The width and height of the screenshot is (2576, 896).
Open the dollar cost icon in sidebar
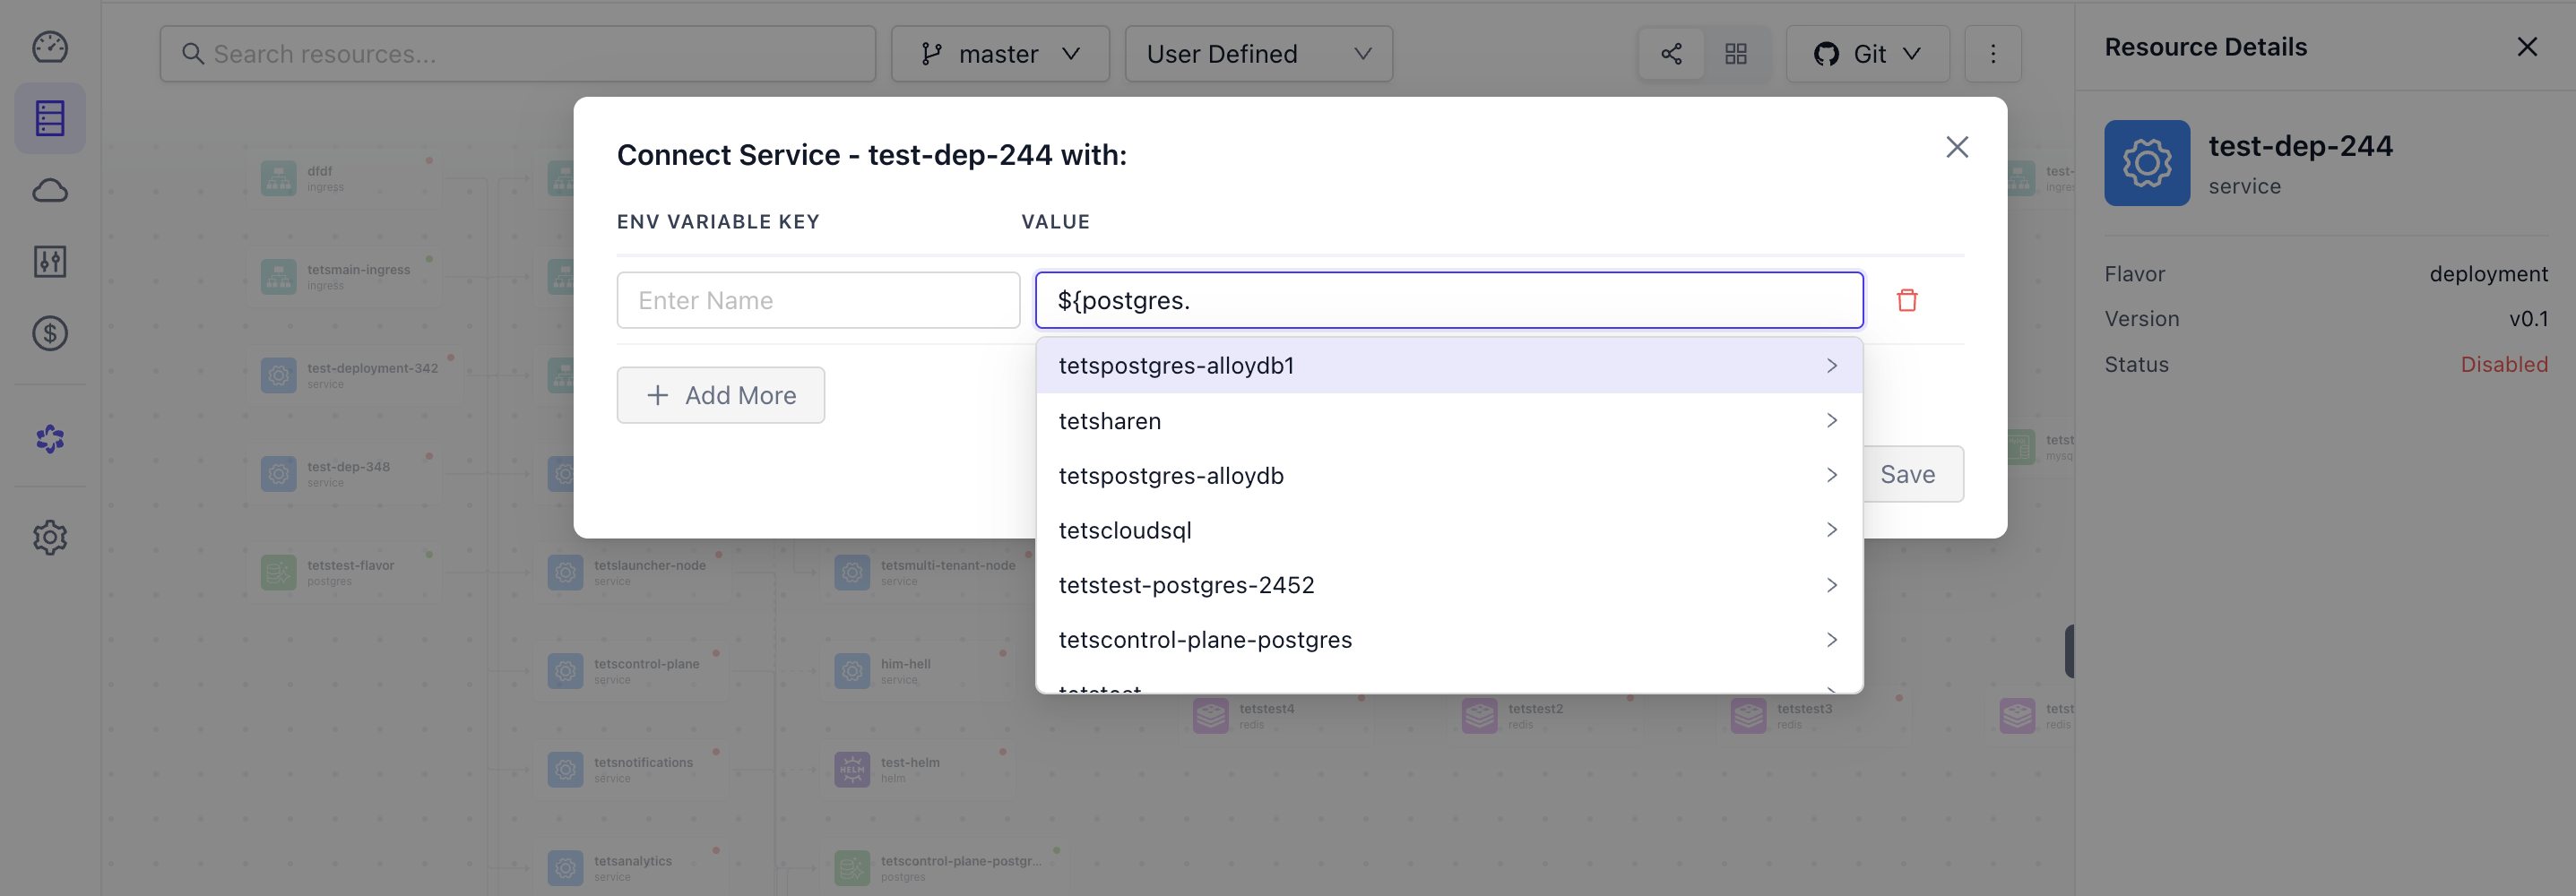pos(50,333)
